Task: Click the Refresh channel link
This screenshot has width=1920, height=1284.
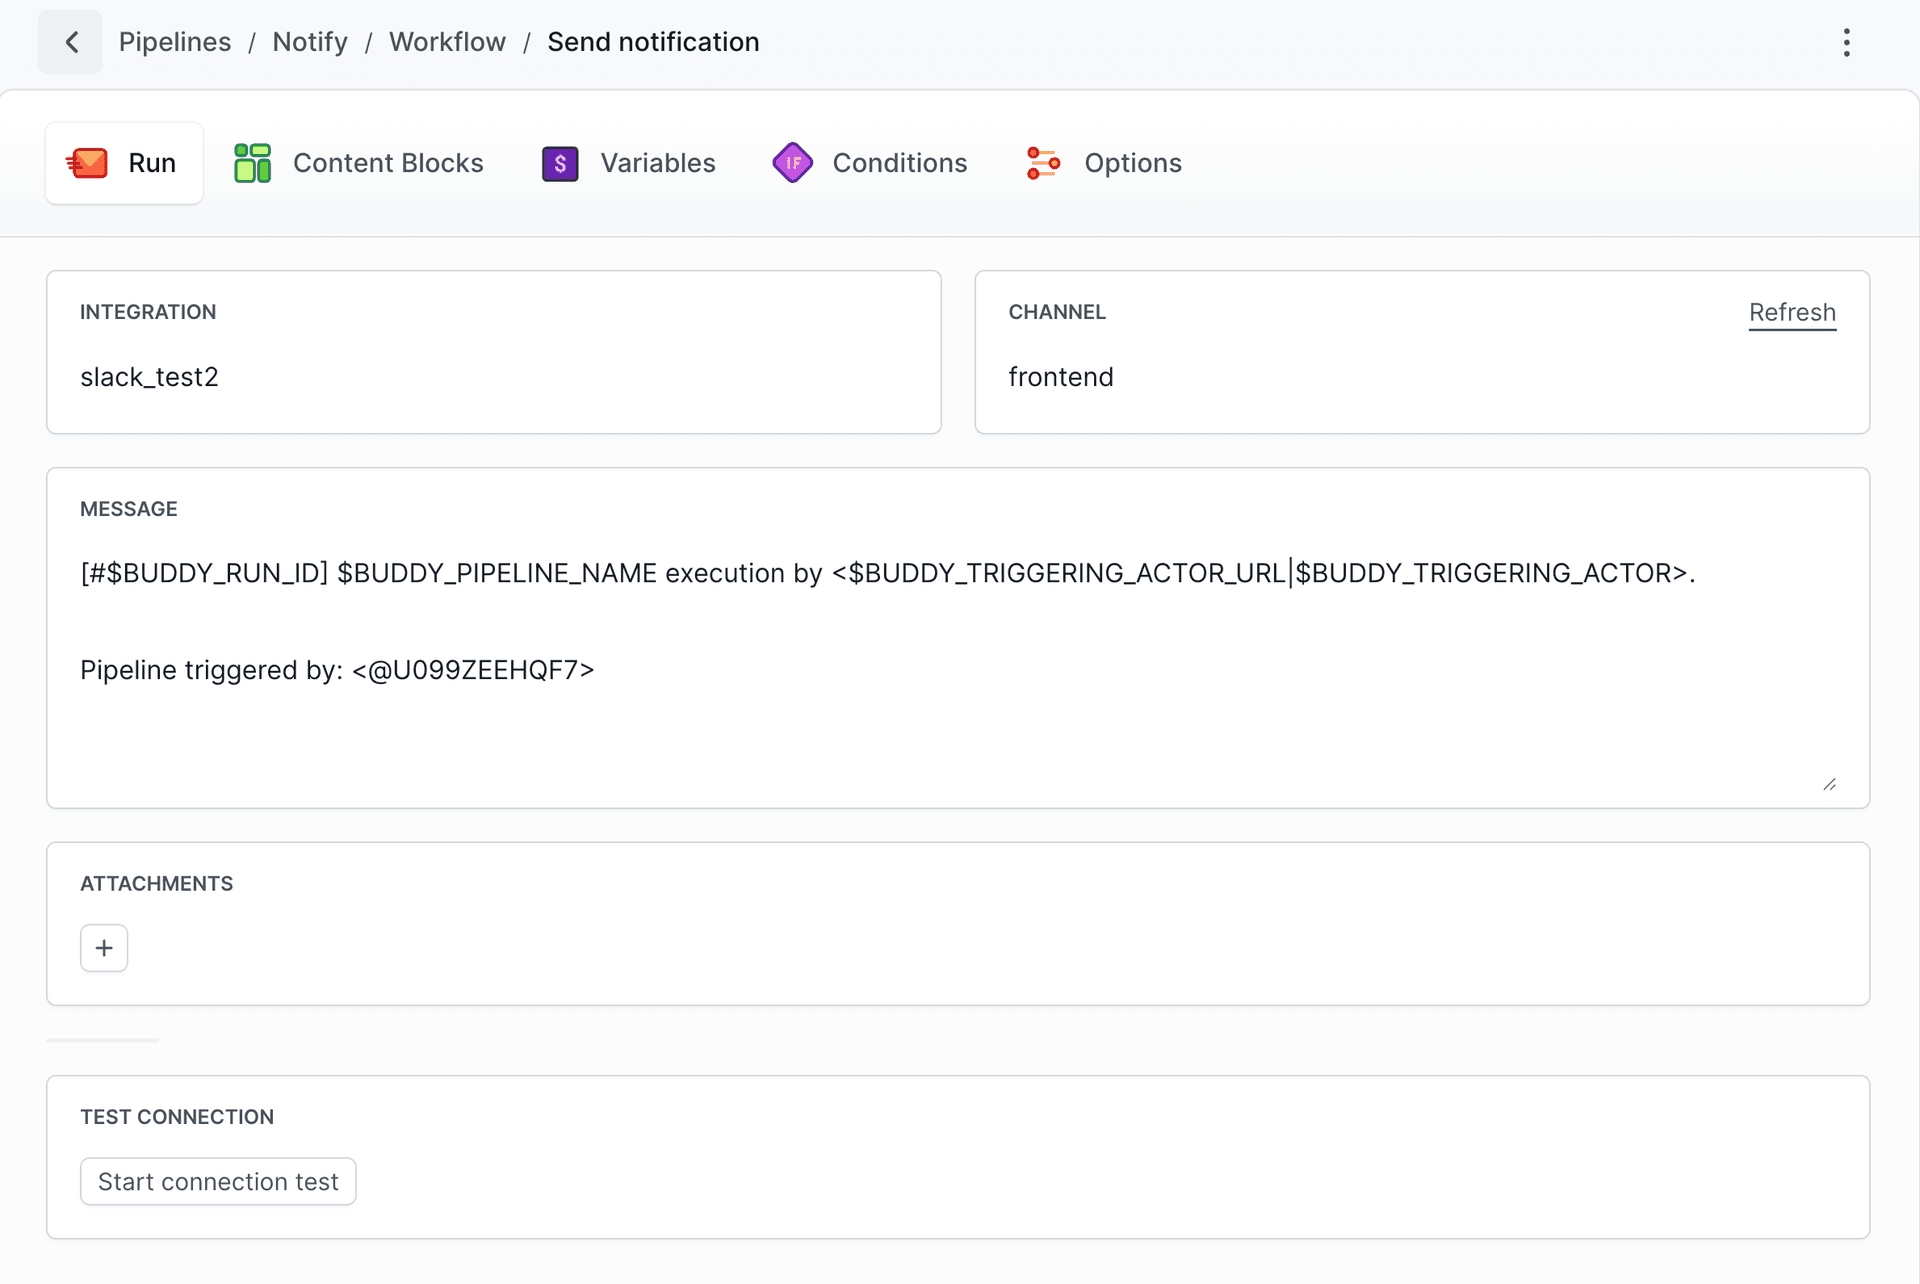Action: (1791, 313)
